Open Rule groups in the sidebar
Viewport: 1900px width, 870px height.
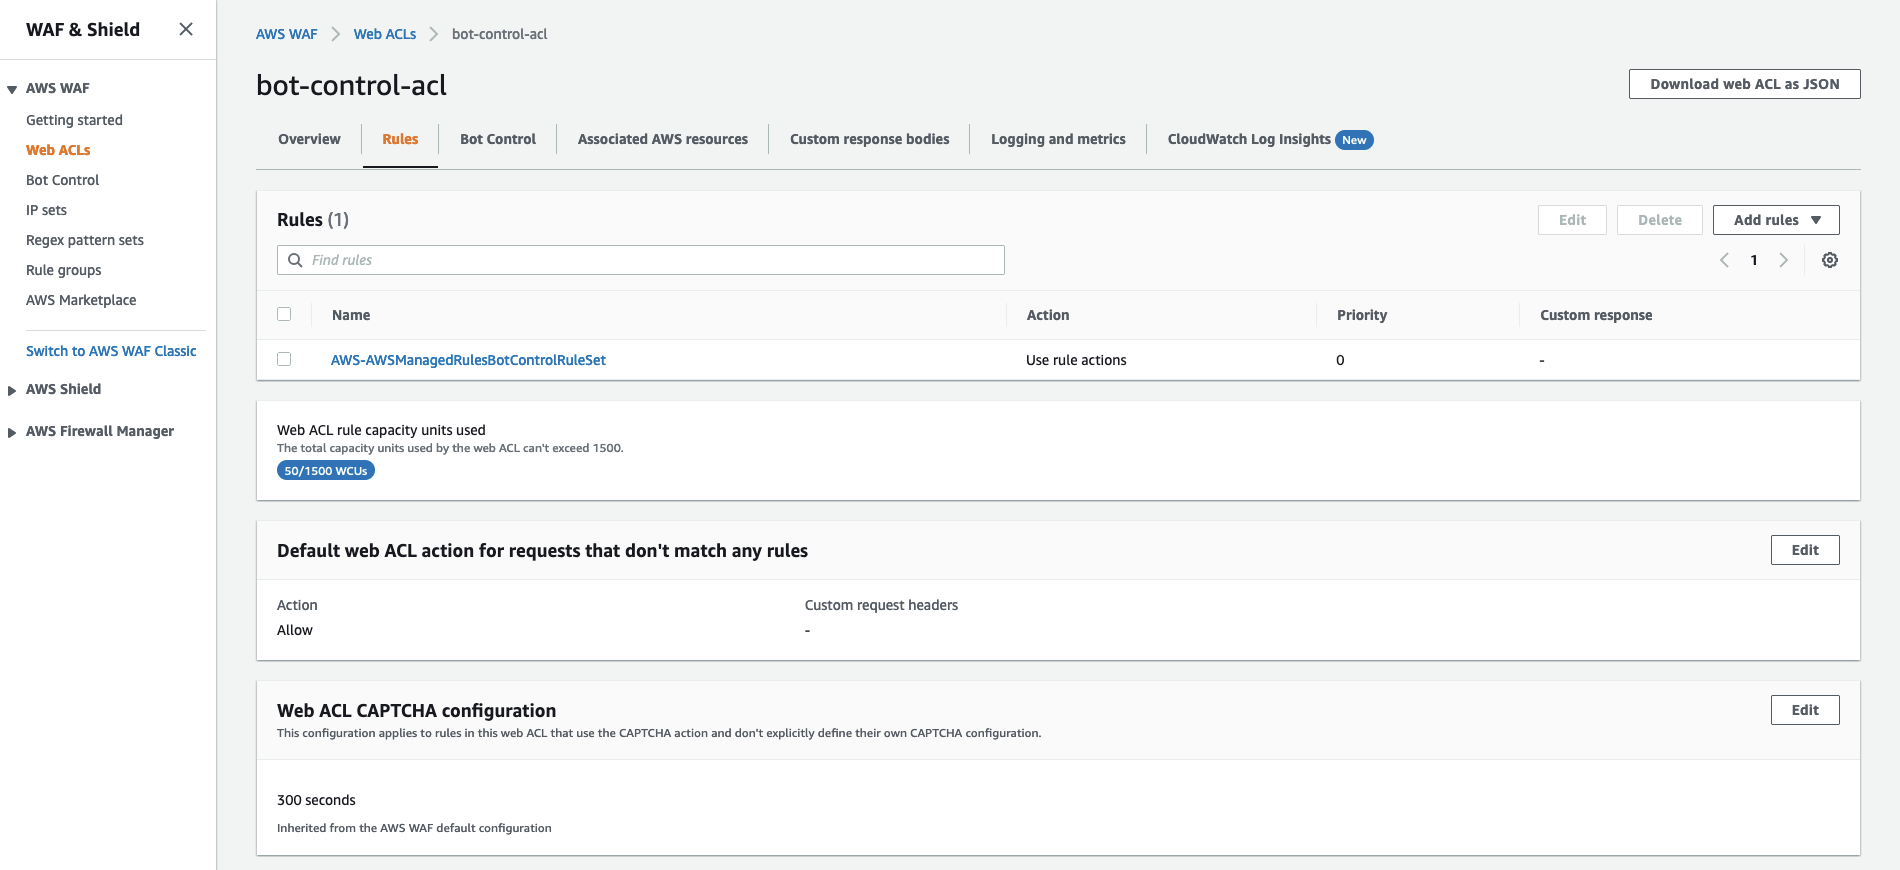[64, 270]
